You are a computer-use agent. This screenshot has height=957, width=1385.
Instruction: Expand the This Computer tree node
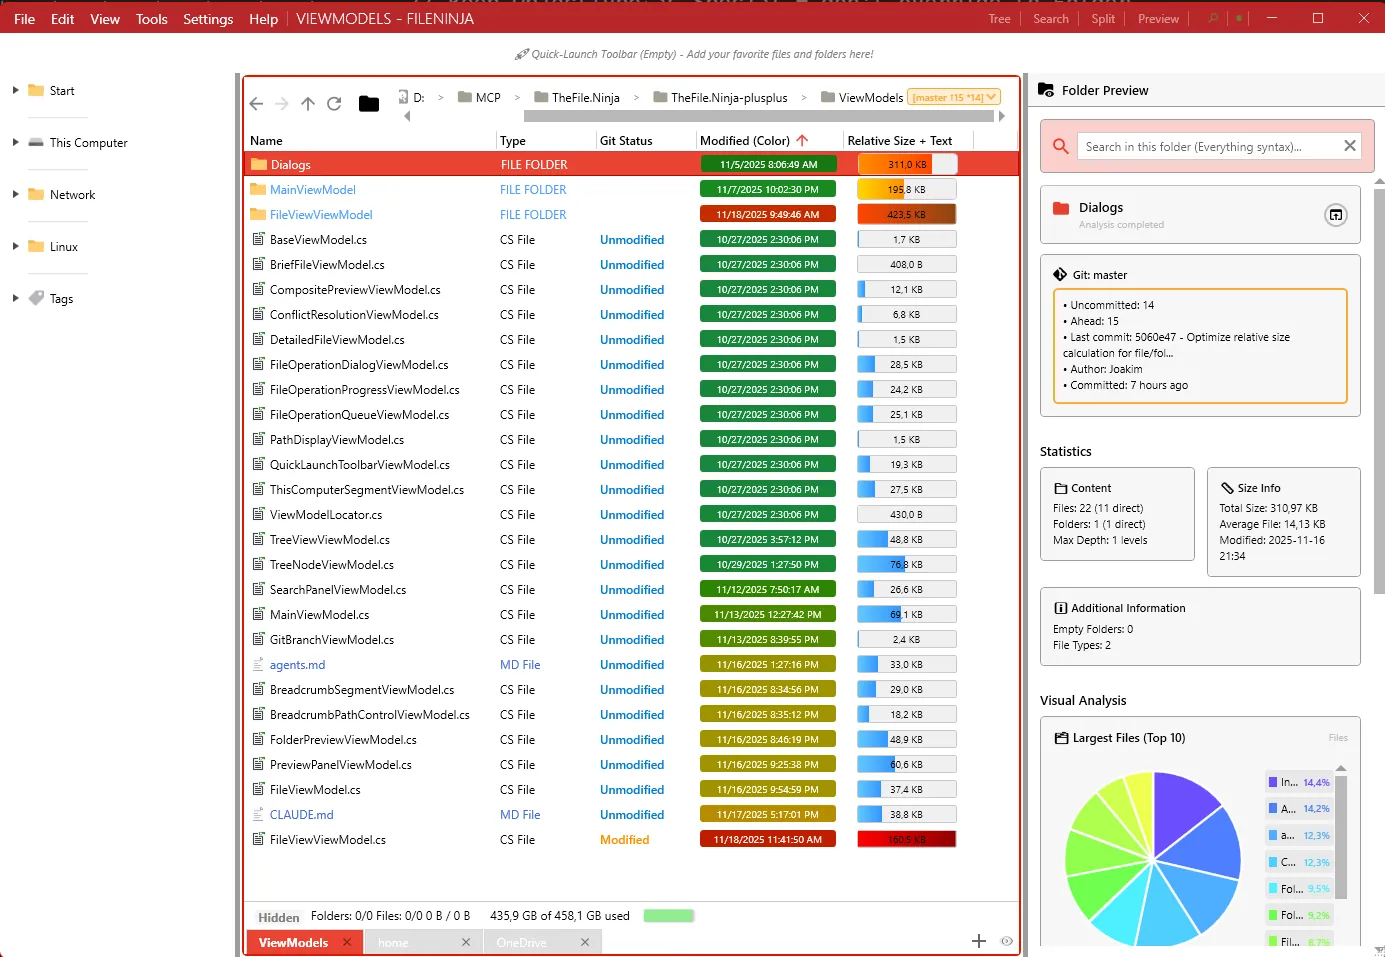(15, 142)
